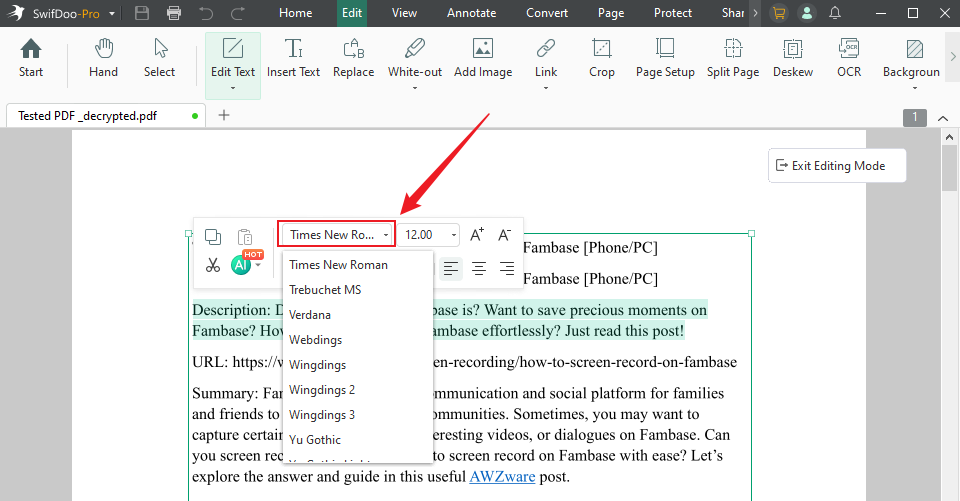Image resolution: width=960 pixels, height=501 pixels.
Task: Open the Replace text tool
Action: 353,58
